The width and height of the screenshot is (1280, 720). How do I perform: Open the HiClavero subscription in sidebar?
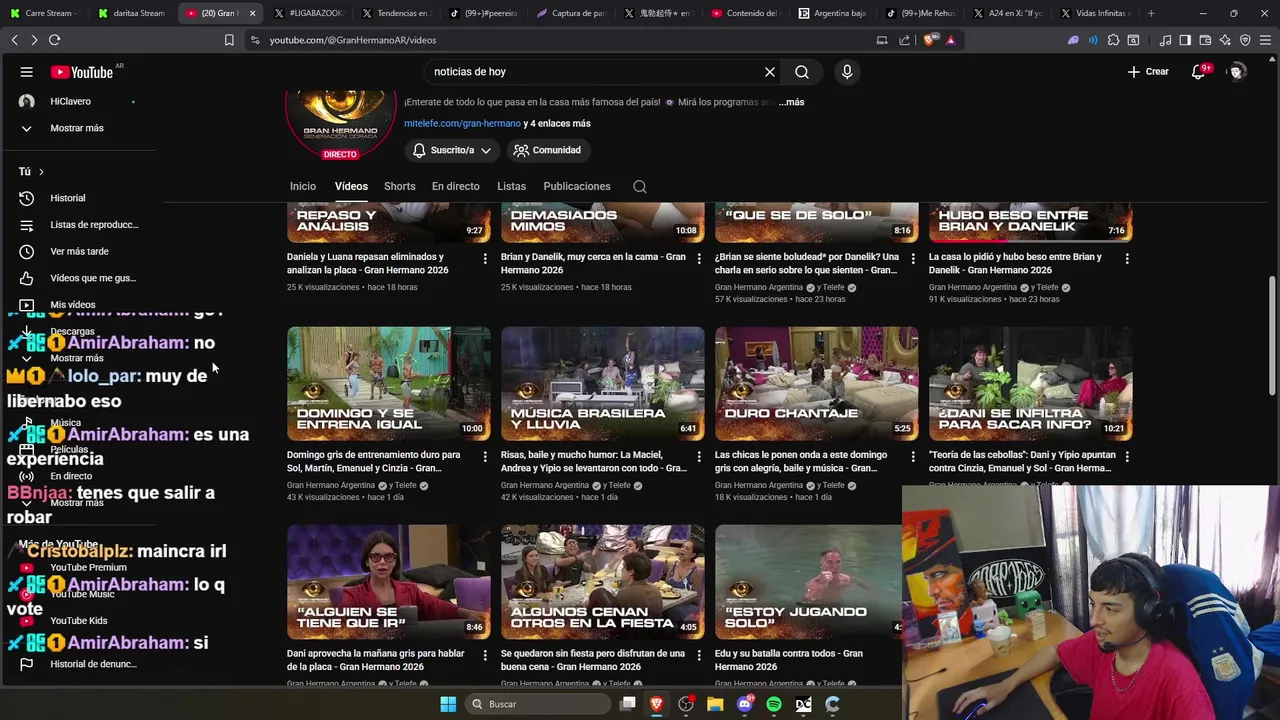point(78,101)
